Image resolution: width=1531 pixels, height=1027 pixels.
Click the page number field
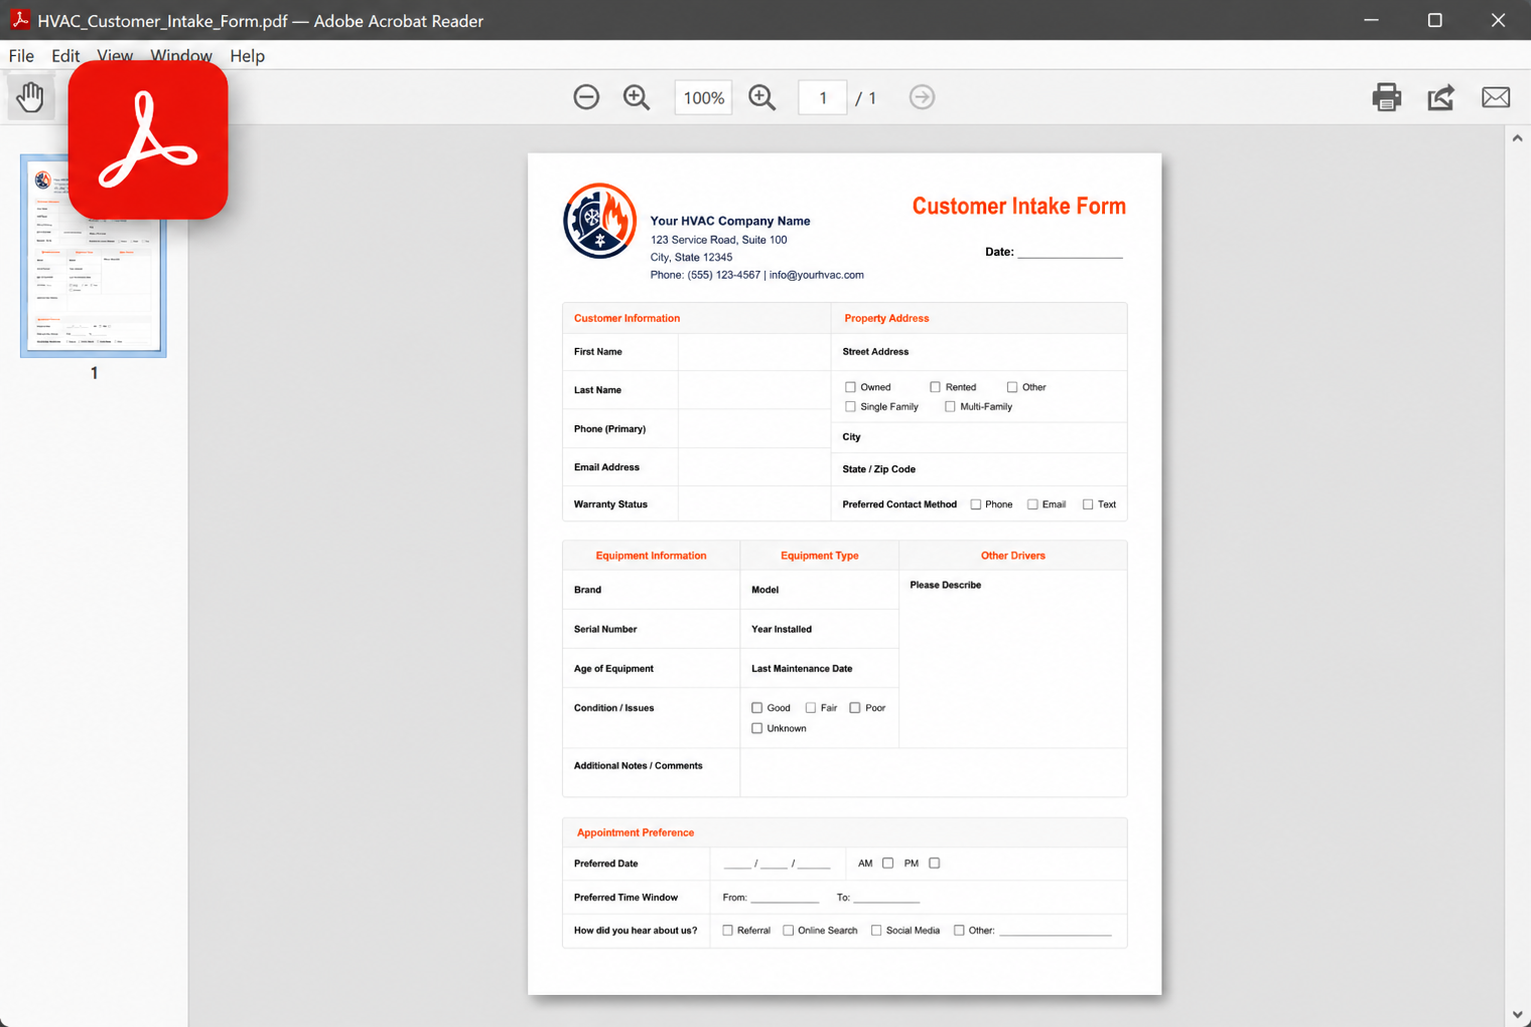point(823,97)
